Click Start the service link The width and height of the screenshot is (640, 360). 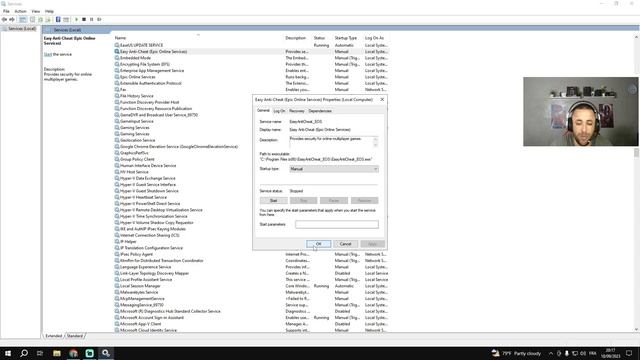pyautogui.click(x=48, y=54)
